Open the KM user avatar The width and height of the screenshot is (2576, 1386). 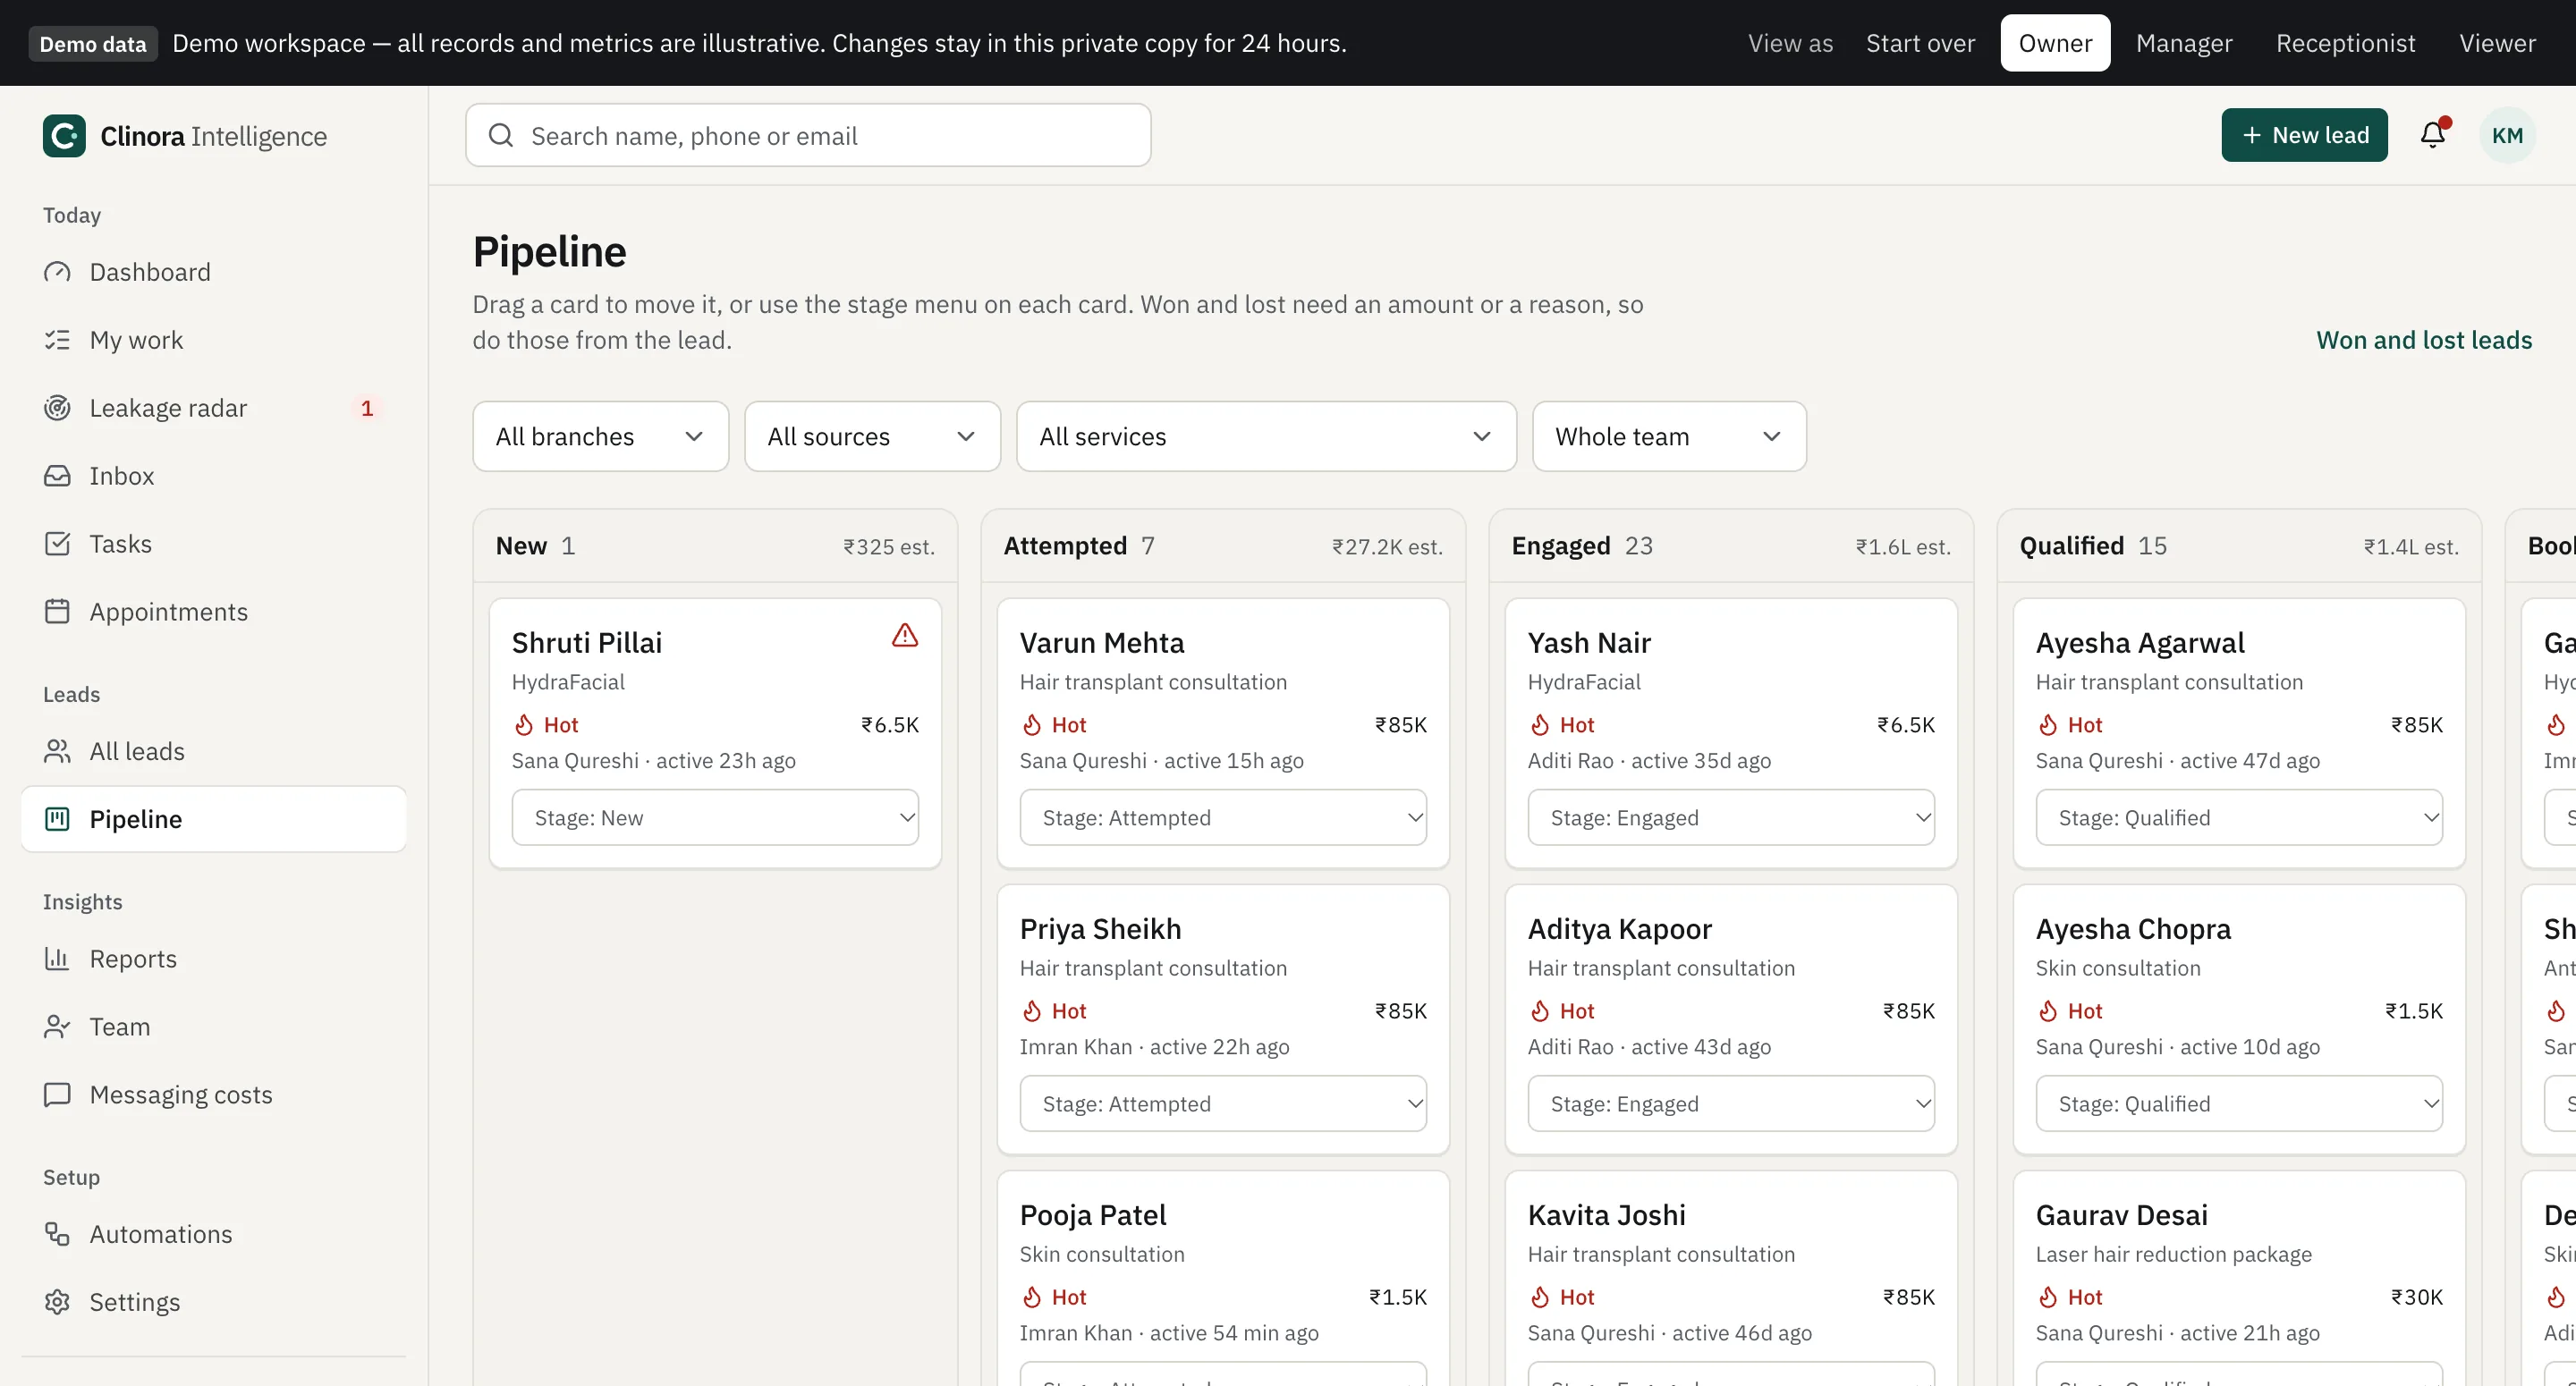click(x=2507, y=135)
